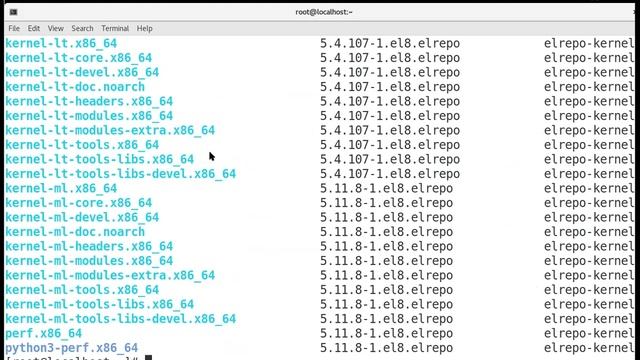Click the text kernel-ml-devel.x86_64
The height and width of the screenshot is (360, 640).
pyautogui.click(x=82, y=217)
